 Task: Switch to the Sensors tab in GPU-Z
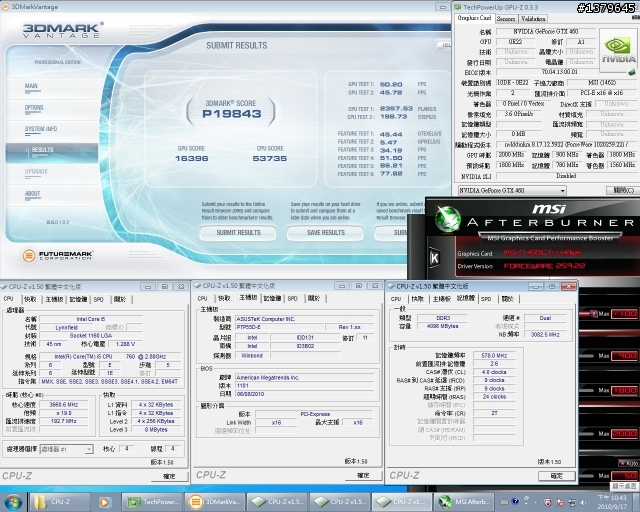point(506,18)
